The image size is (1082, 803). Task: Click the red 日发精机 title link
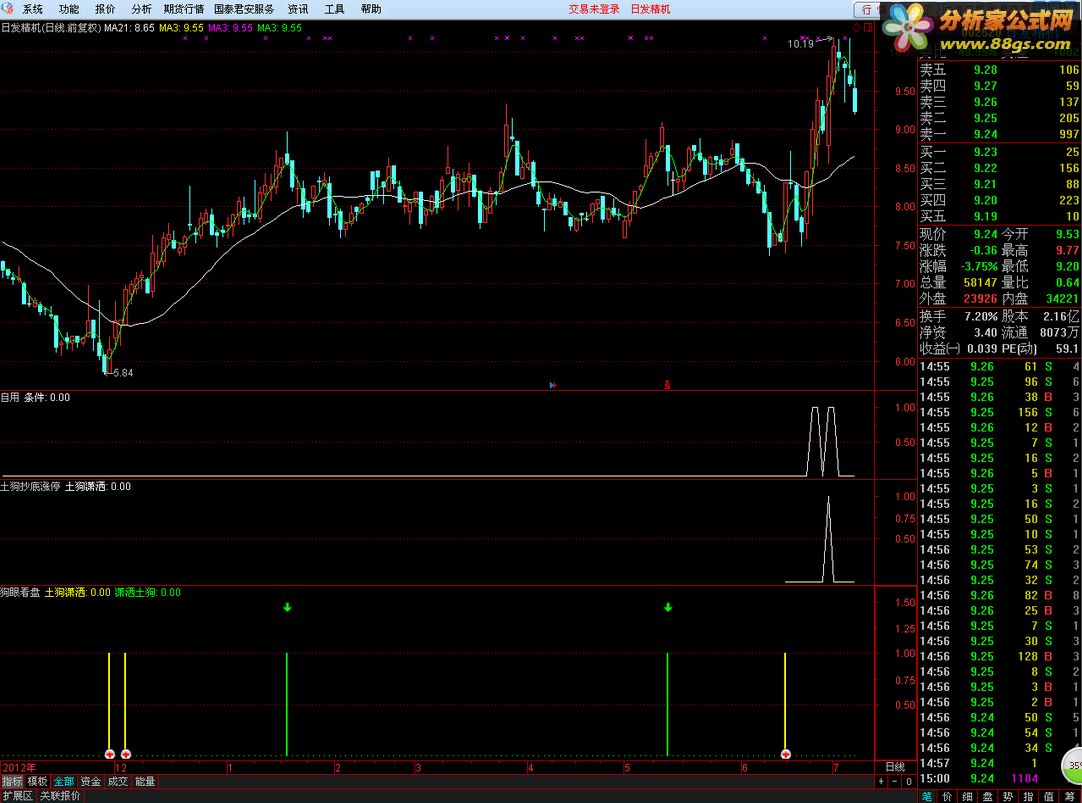[x=650, y=9]
